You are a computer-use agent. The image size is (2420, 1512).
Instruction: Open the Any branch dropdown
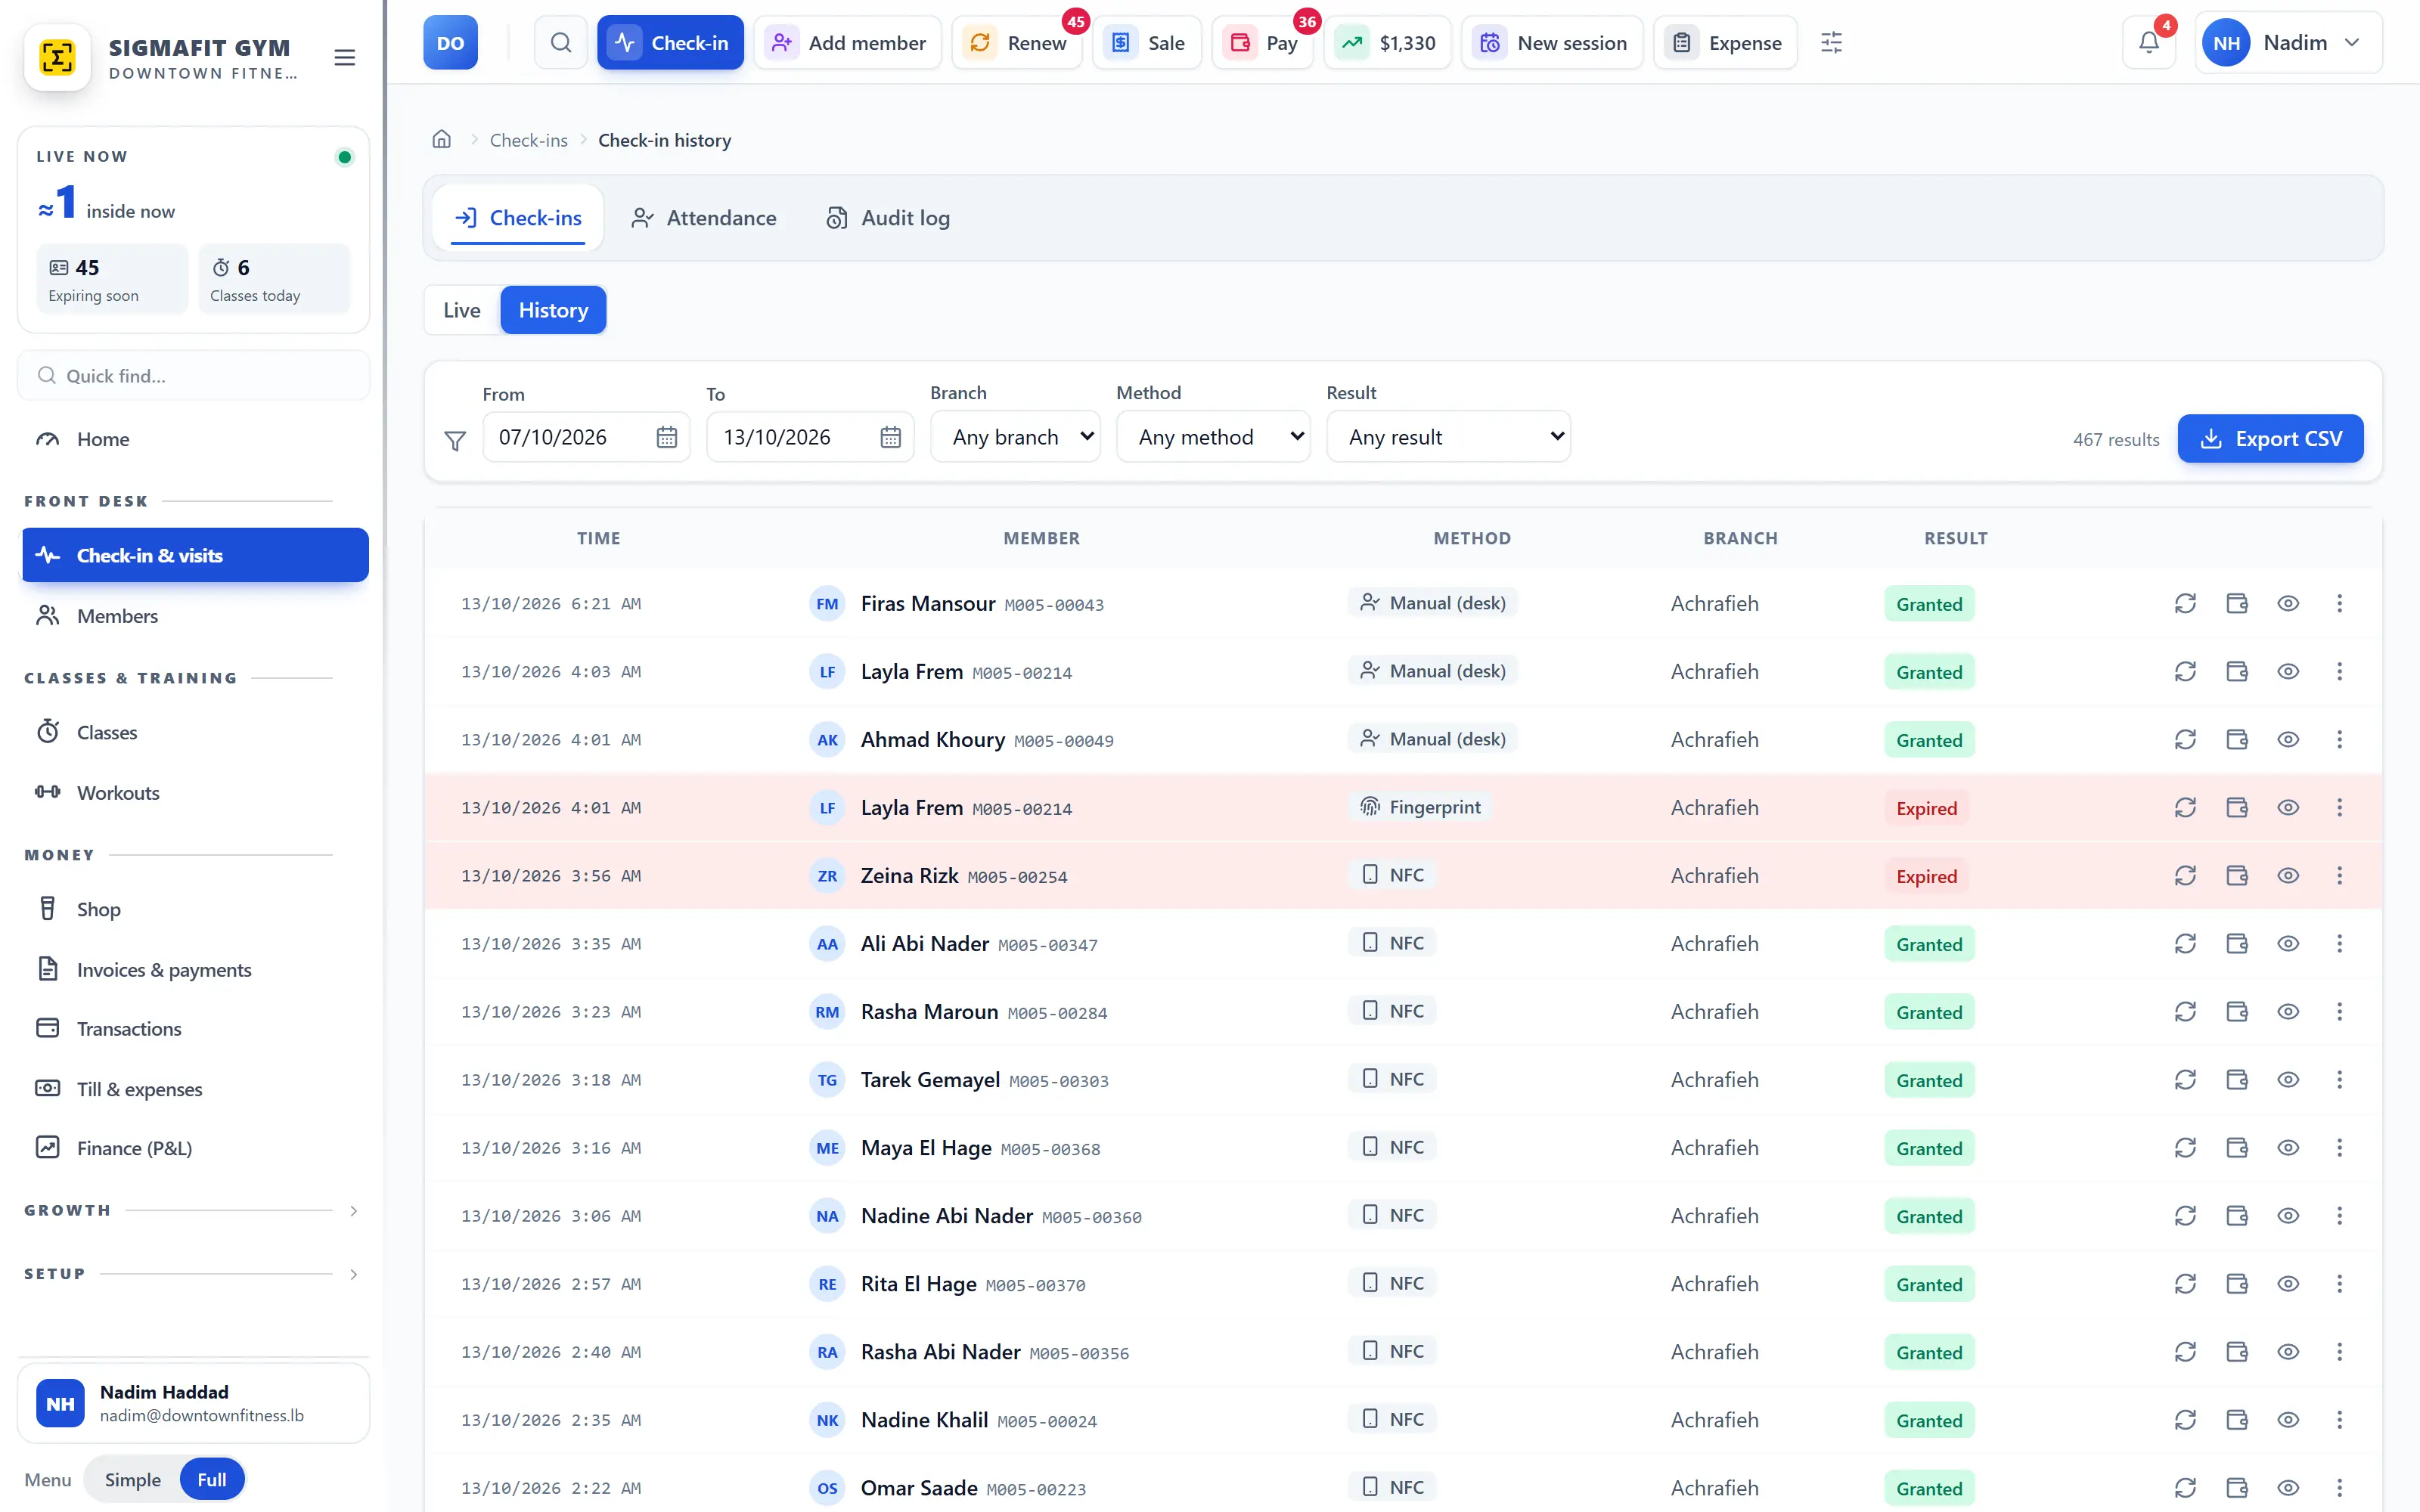point(1015,437)
